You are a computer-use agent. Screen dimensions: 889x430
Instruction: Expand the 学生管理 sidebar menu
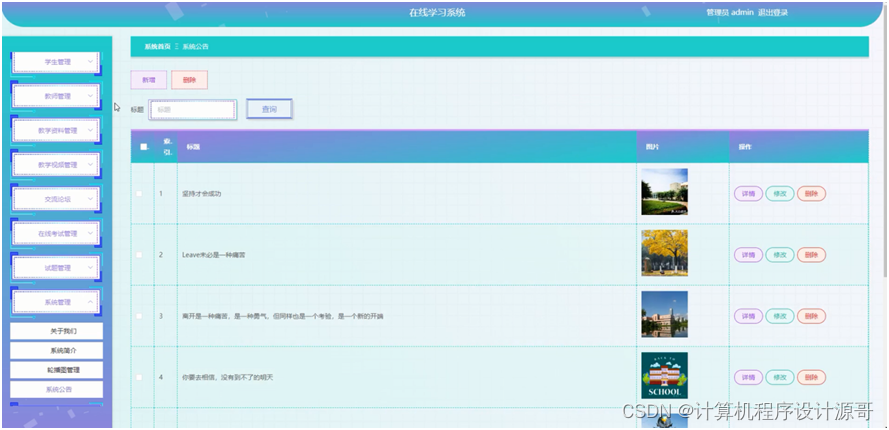pos(56,62)
